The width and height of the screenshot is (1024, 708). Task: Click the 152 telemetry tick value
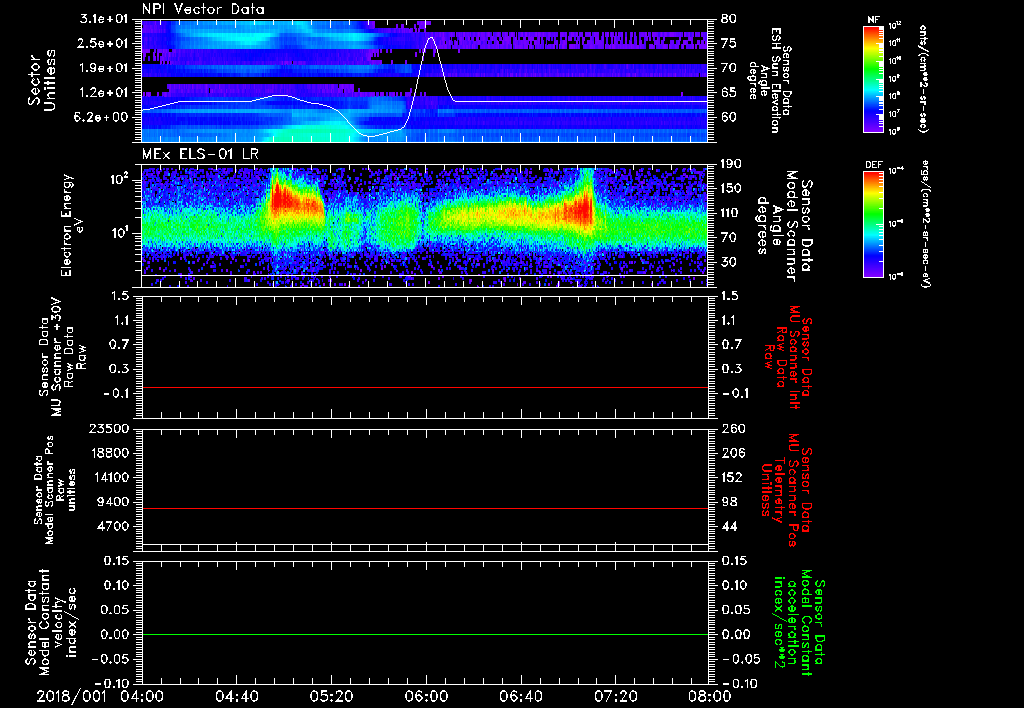(x=732, y=477)
